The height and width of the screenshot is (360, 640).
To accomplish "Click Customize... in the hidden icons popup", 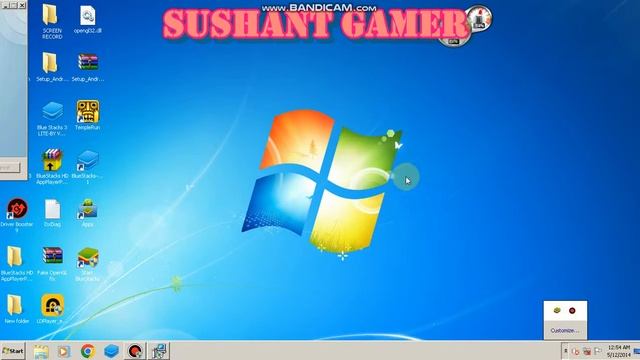I will click(565, 331).
